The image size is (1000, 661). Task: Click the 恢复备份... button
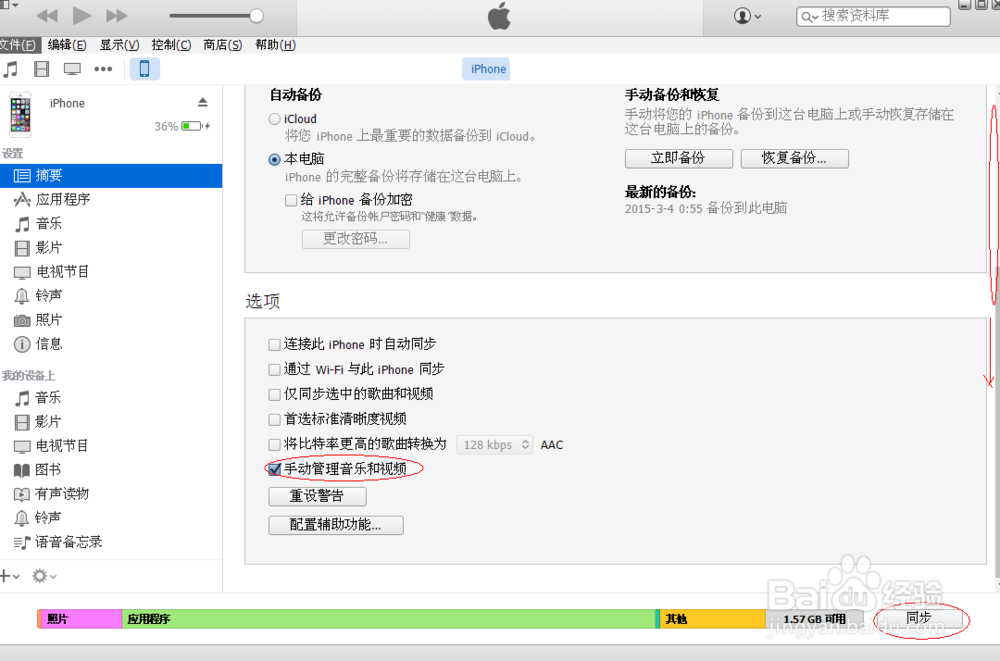[794, 158]
